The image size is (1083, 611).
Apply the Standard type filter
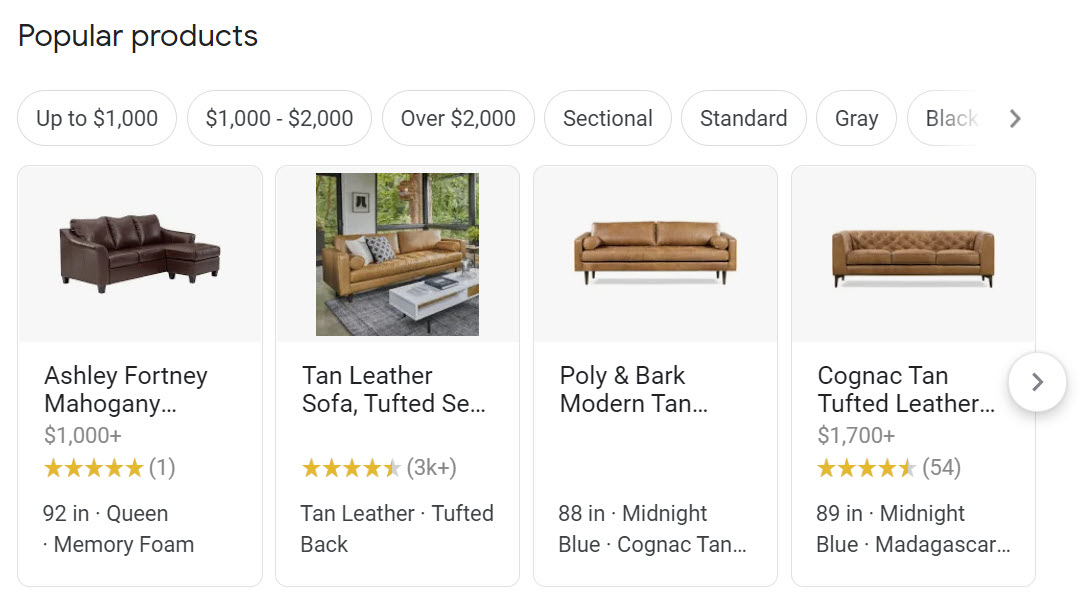click(x=743, y=119)
